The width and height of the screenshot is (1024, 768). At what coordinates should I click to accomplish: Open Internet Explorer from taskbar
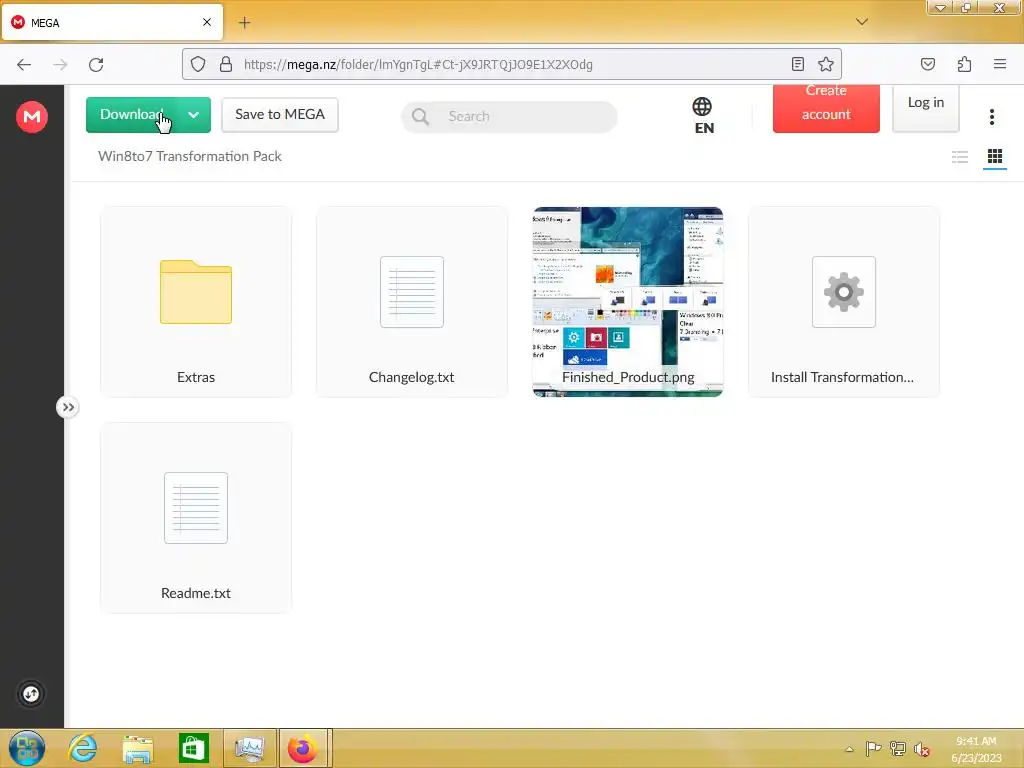coord(82,748)
